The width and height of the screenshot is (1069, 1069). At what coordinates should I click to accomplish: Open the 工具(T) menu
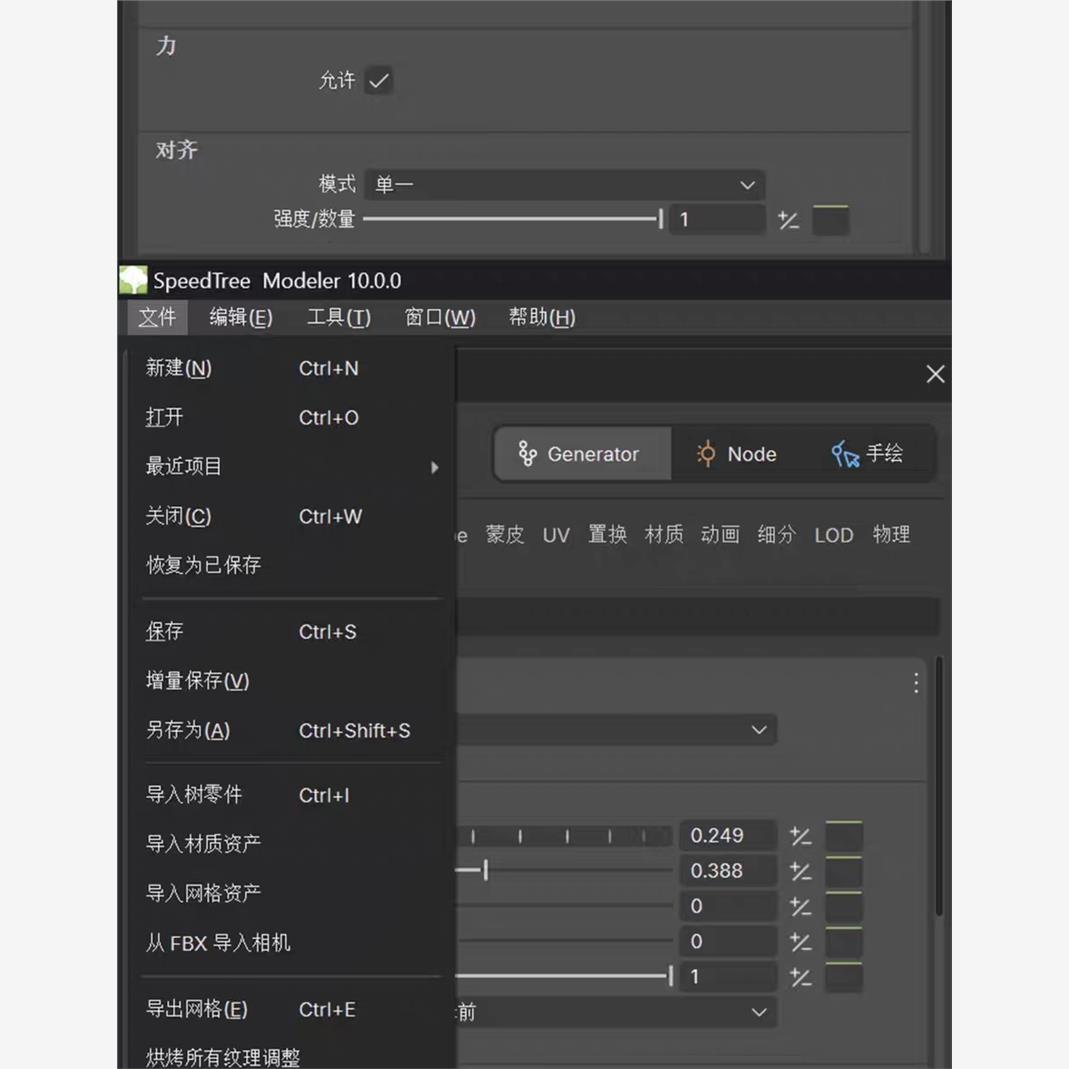tap(339, 317)
